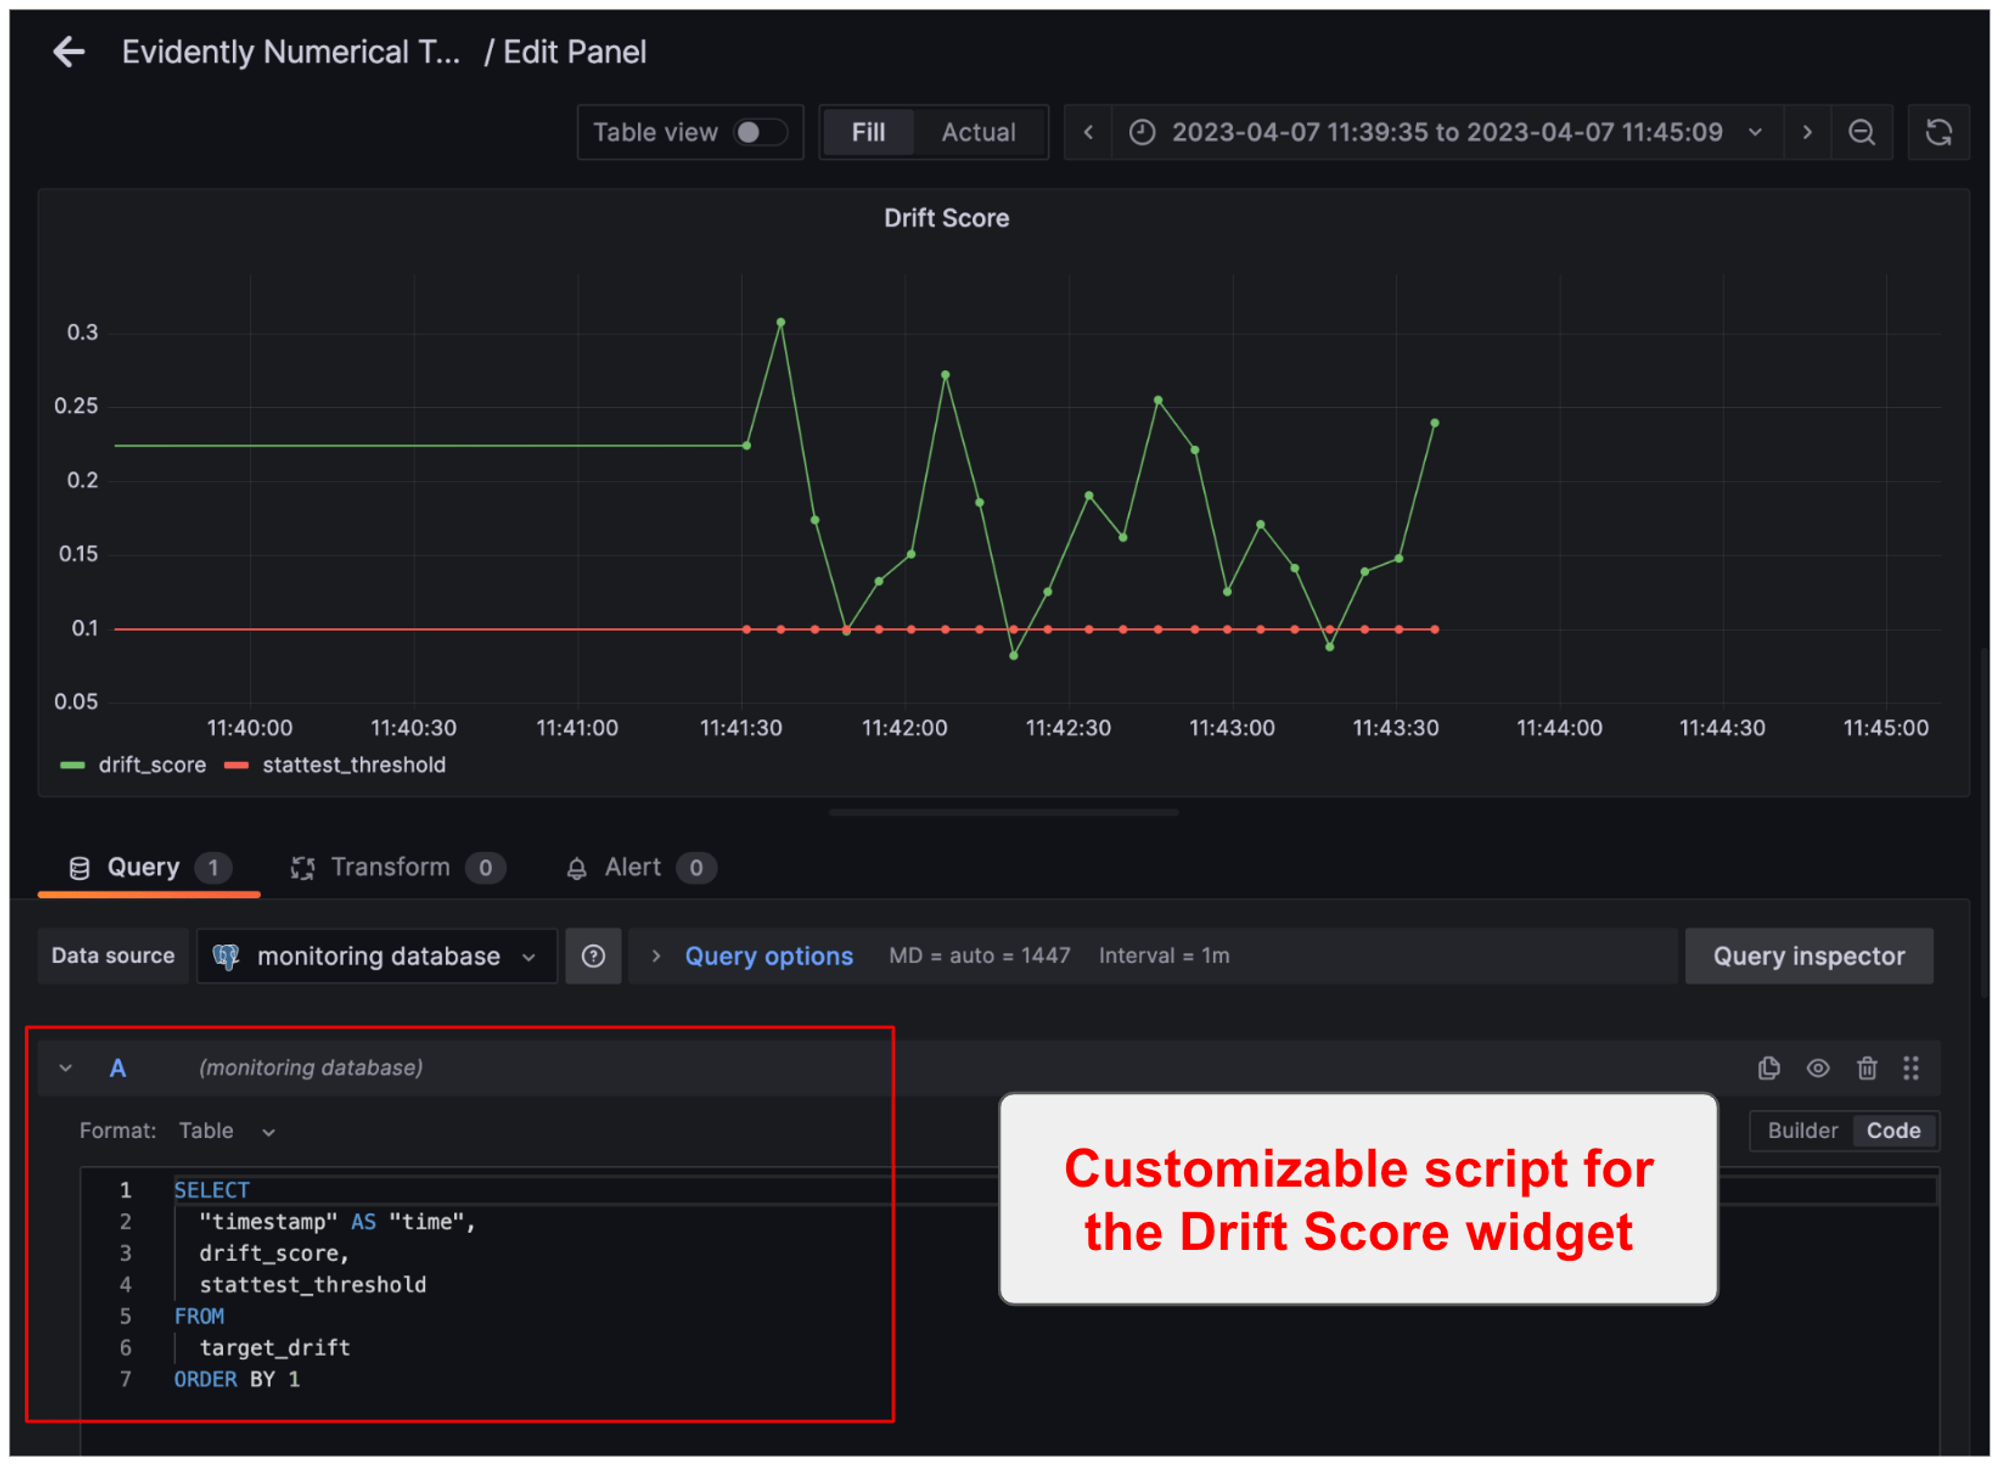Switch from Fill to Actual mode

978,131
